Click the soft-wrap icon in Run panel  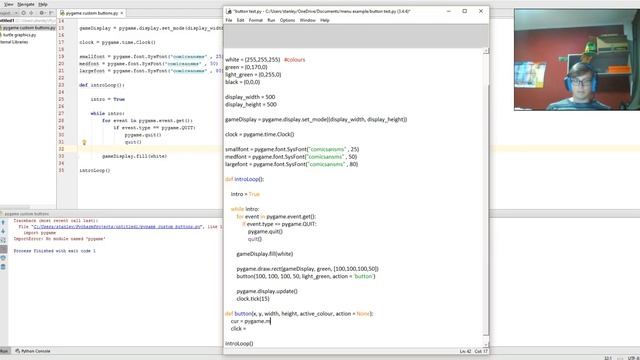pos(3,240)
